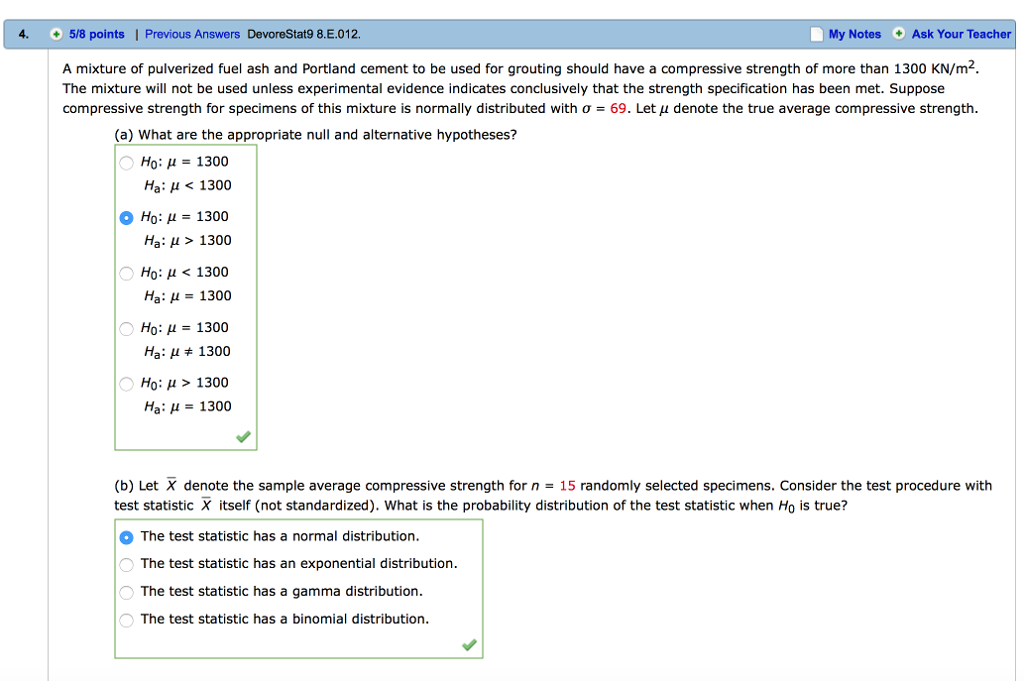Select hypothesis option Ha: mu not equal 1300

point(126,327)
